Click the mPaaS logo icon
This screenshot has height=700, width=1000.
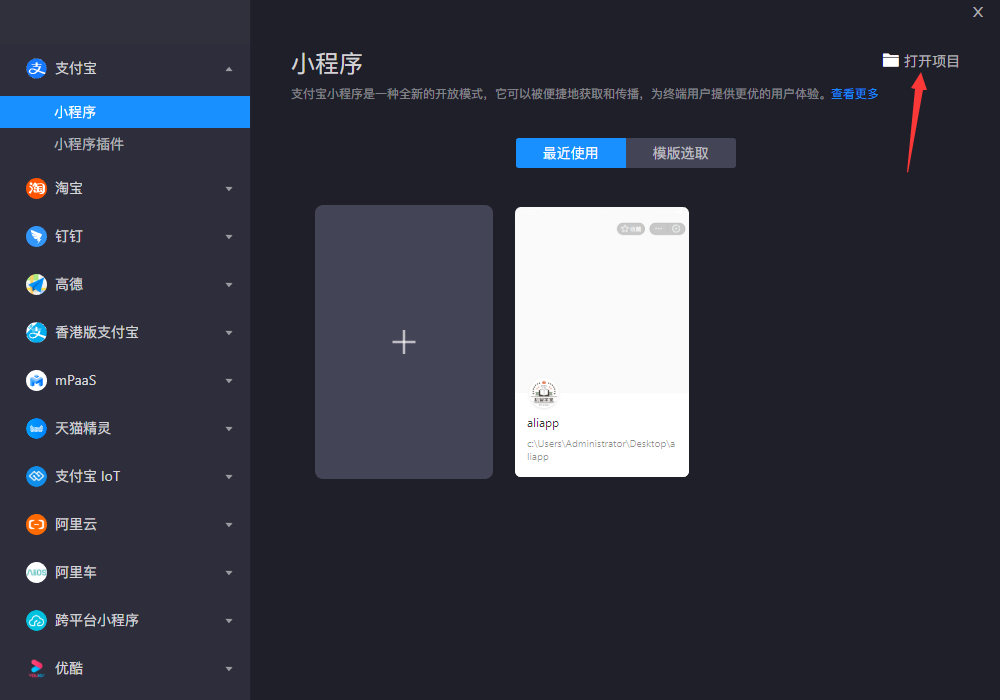click(x=36, y=380)
